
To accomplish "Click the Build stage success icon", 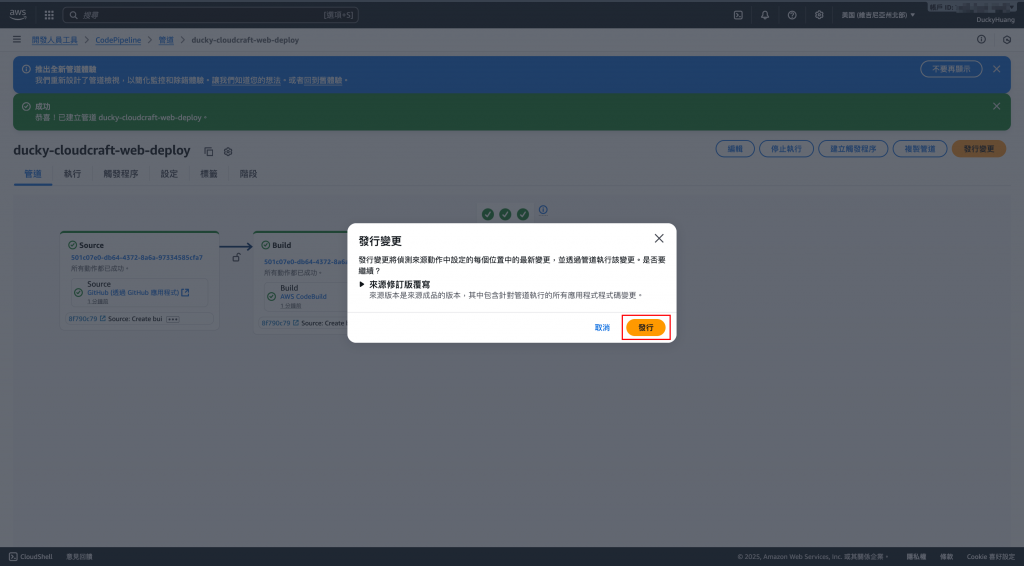I will pos(266,245).
